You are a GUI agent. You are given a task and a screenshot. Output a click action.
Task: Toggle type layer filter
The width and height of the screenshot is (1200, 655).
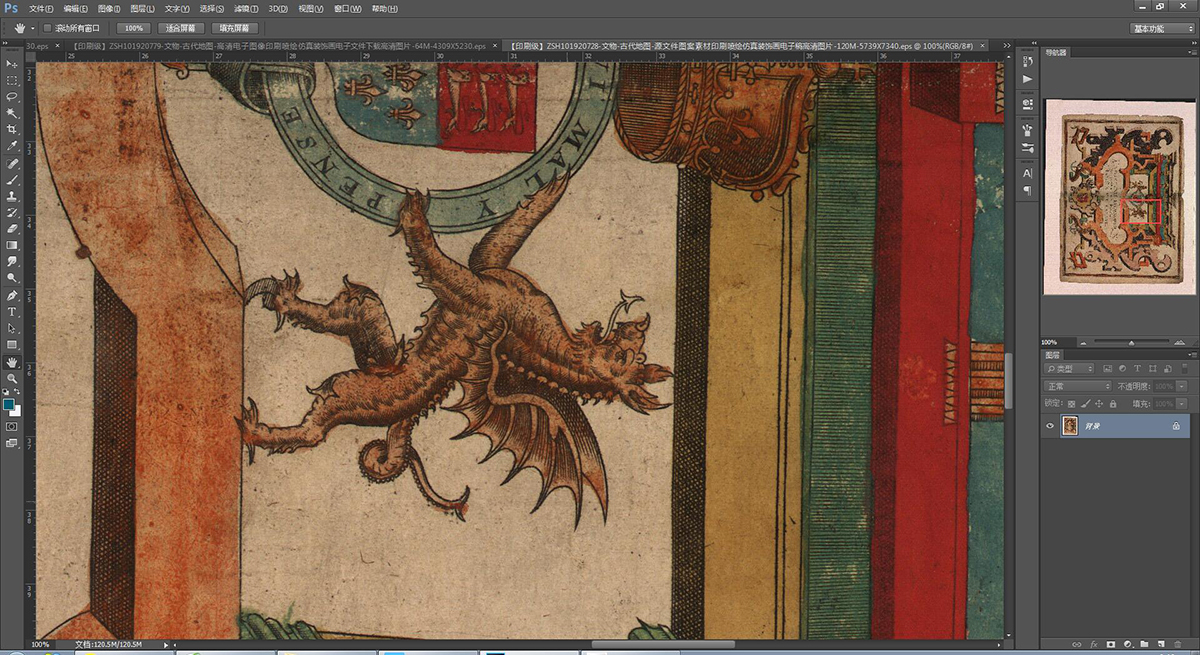coord(1137,369)
